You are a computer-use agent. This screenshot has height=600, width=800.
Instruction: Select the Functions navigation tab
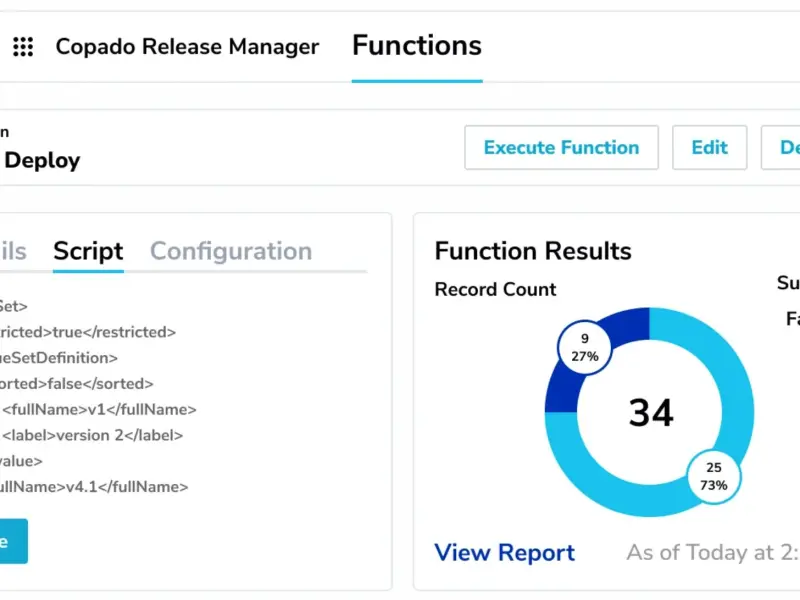(417, 46)
